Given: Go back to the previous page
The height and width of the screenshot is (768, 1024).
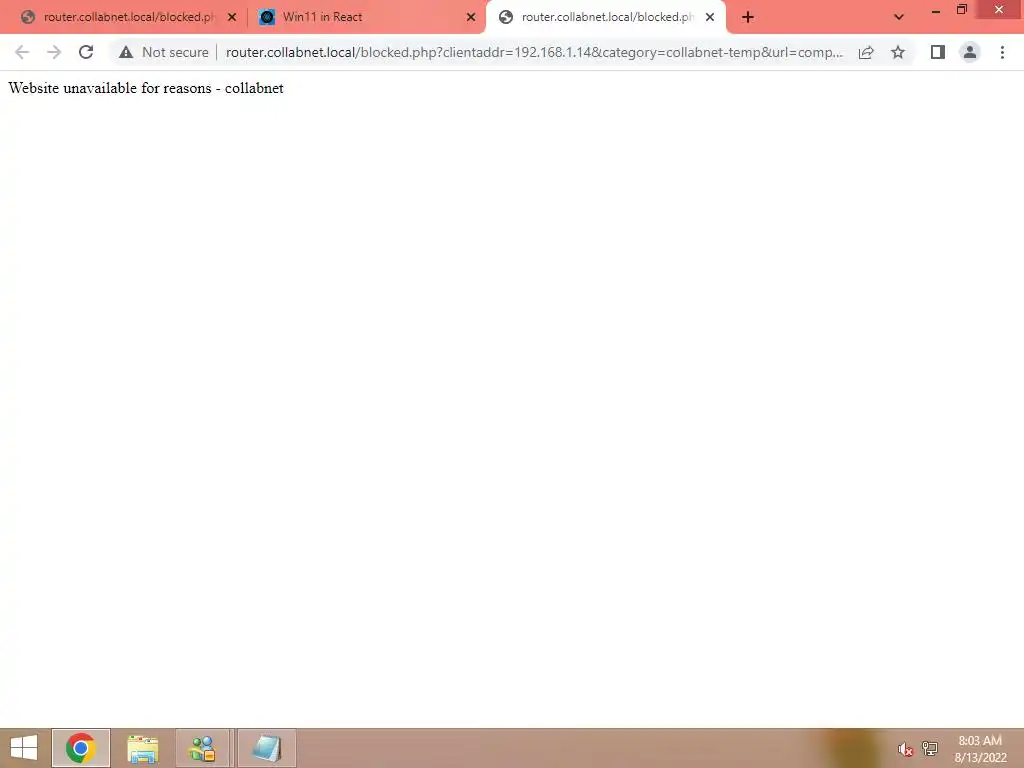Looking at the screenshot, I should tap(22, 52).
